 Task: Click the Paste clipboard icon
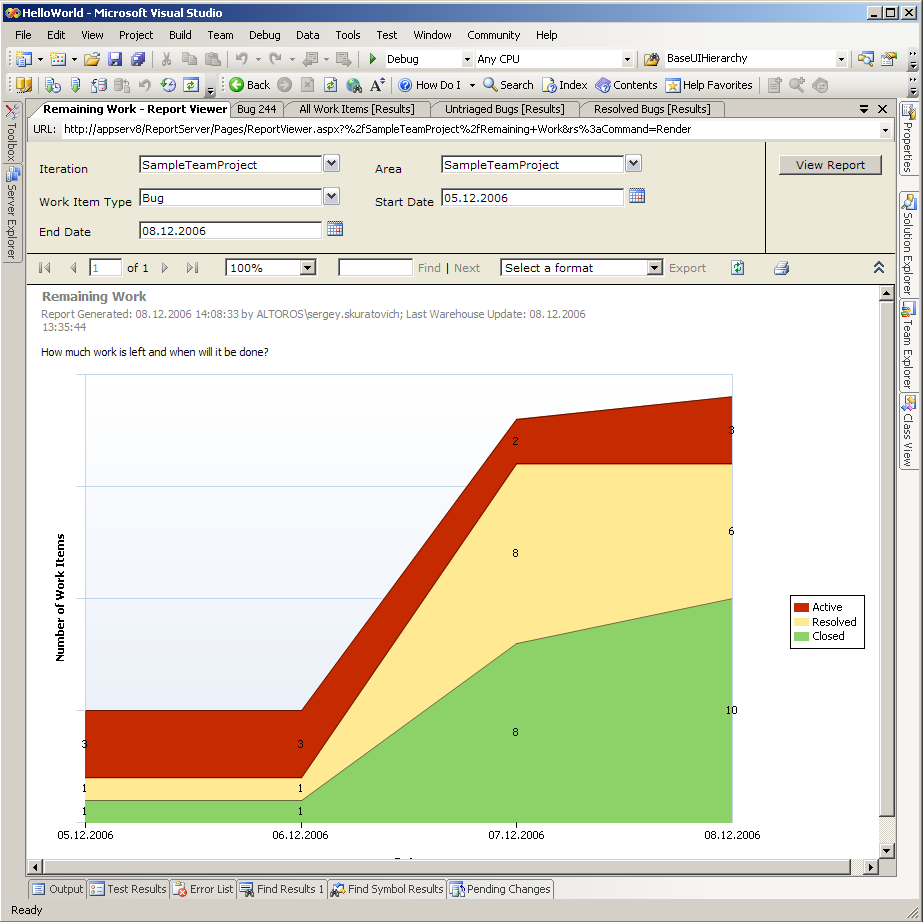[x=213, y=59]
